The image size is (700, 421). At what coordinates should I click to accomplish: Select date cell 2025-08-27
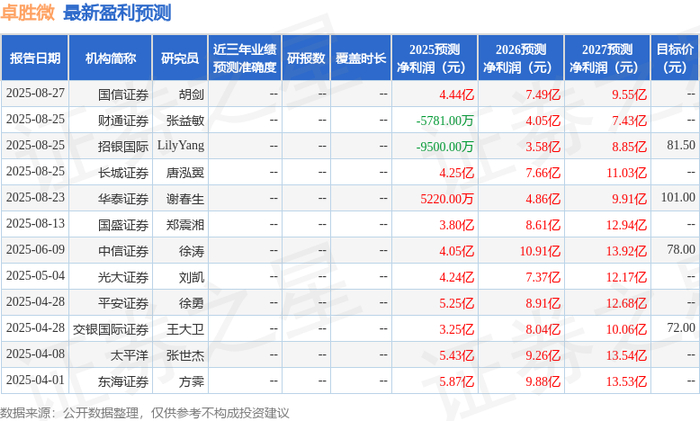click(x=35, y=93)
